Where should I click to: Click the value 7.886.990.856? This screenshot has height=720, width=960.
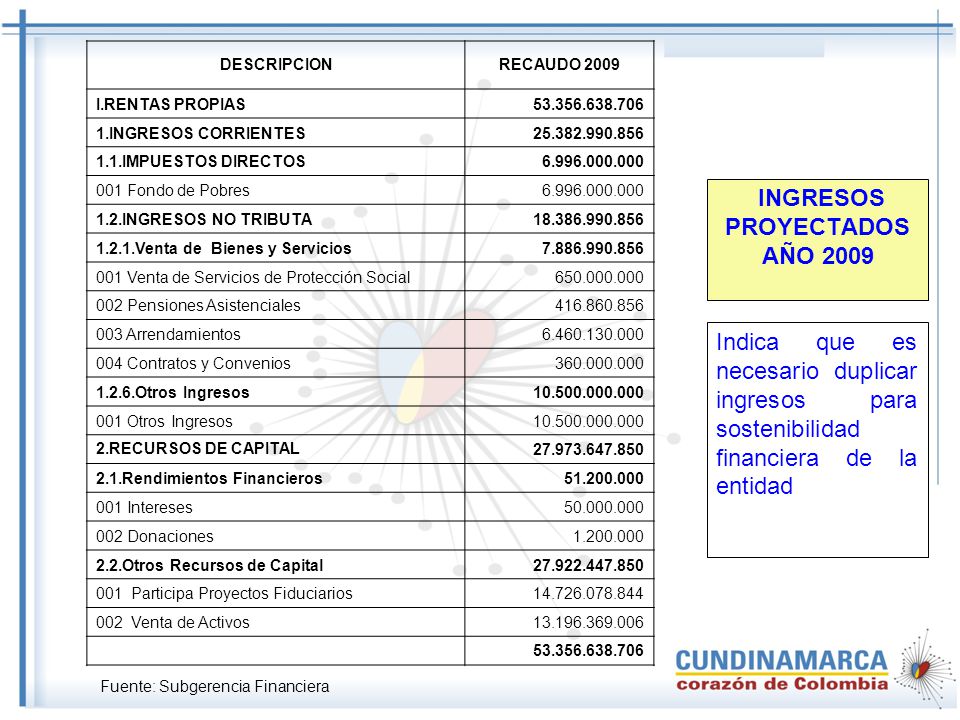[x=592, y=248]
